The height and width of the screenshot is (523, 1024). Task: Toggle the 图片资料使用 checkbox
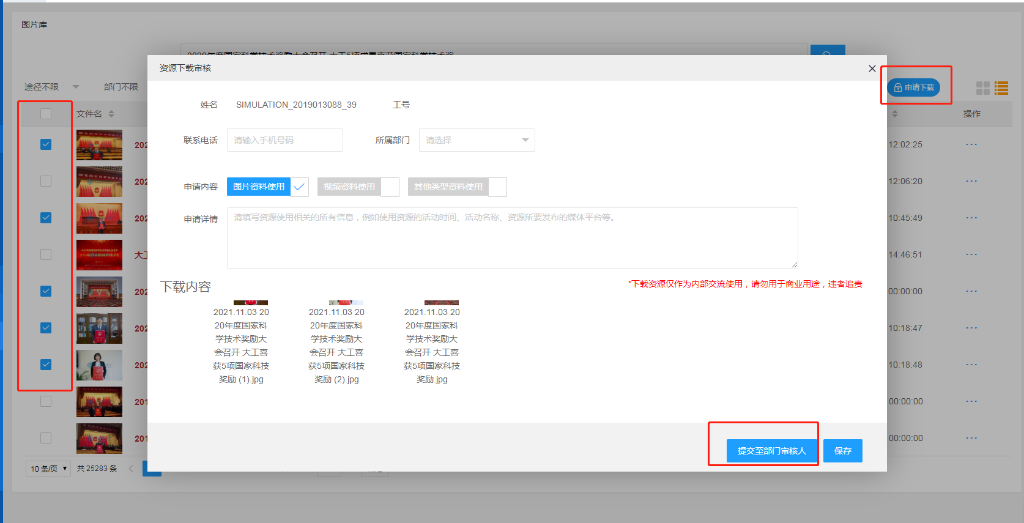299,186
